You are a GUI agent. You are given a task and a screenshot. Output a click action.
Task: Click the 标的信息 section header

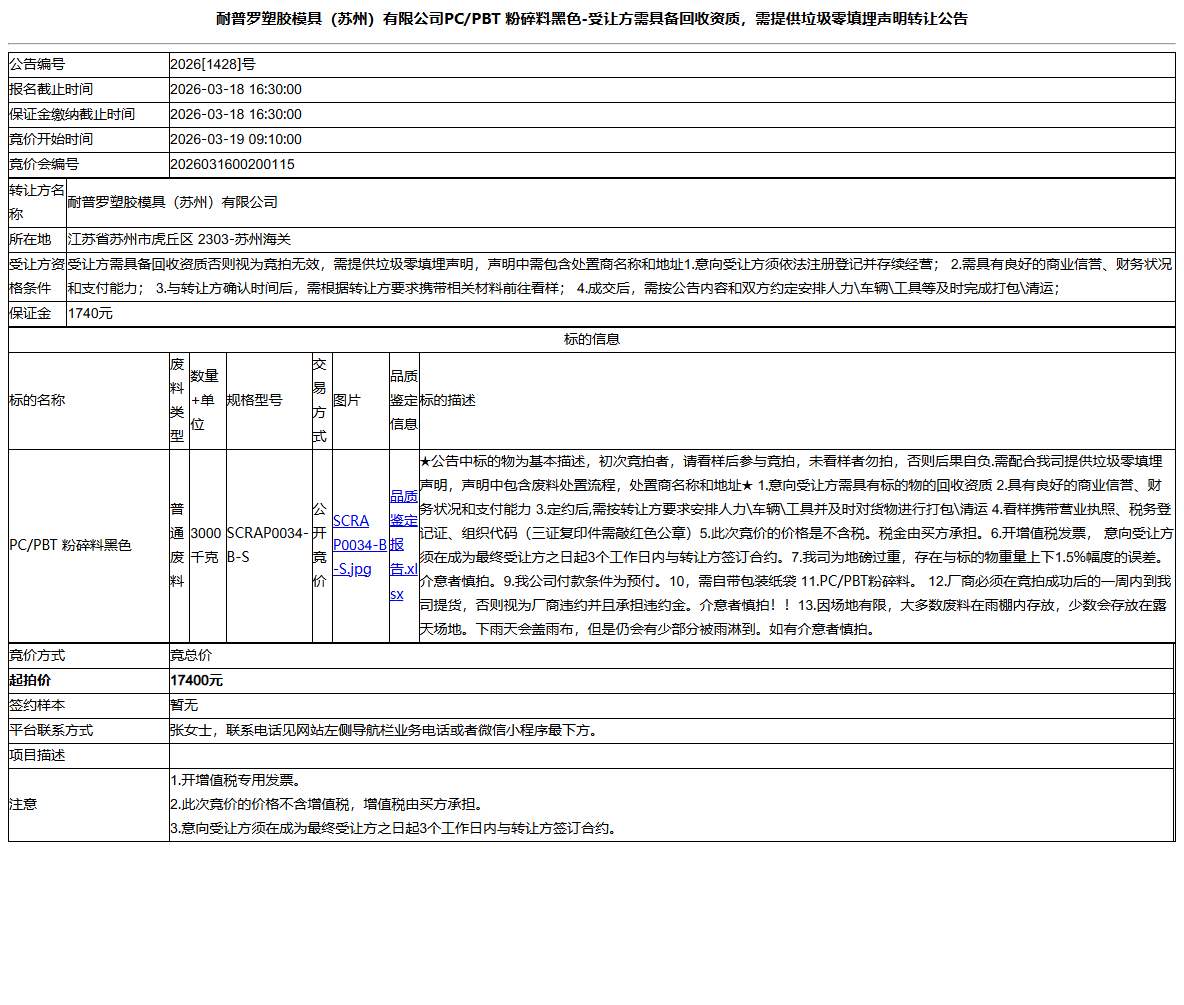(594, 339)
